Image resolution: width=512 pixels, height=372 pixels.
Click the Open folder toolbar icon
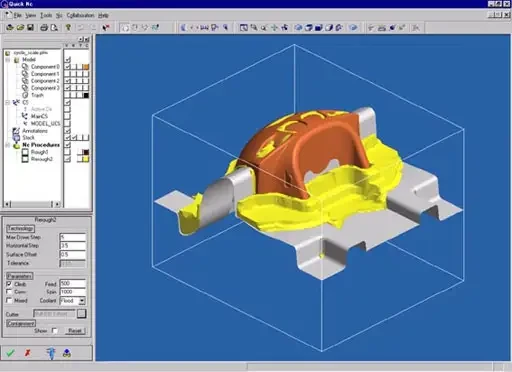click(x=20, y=28)
